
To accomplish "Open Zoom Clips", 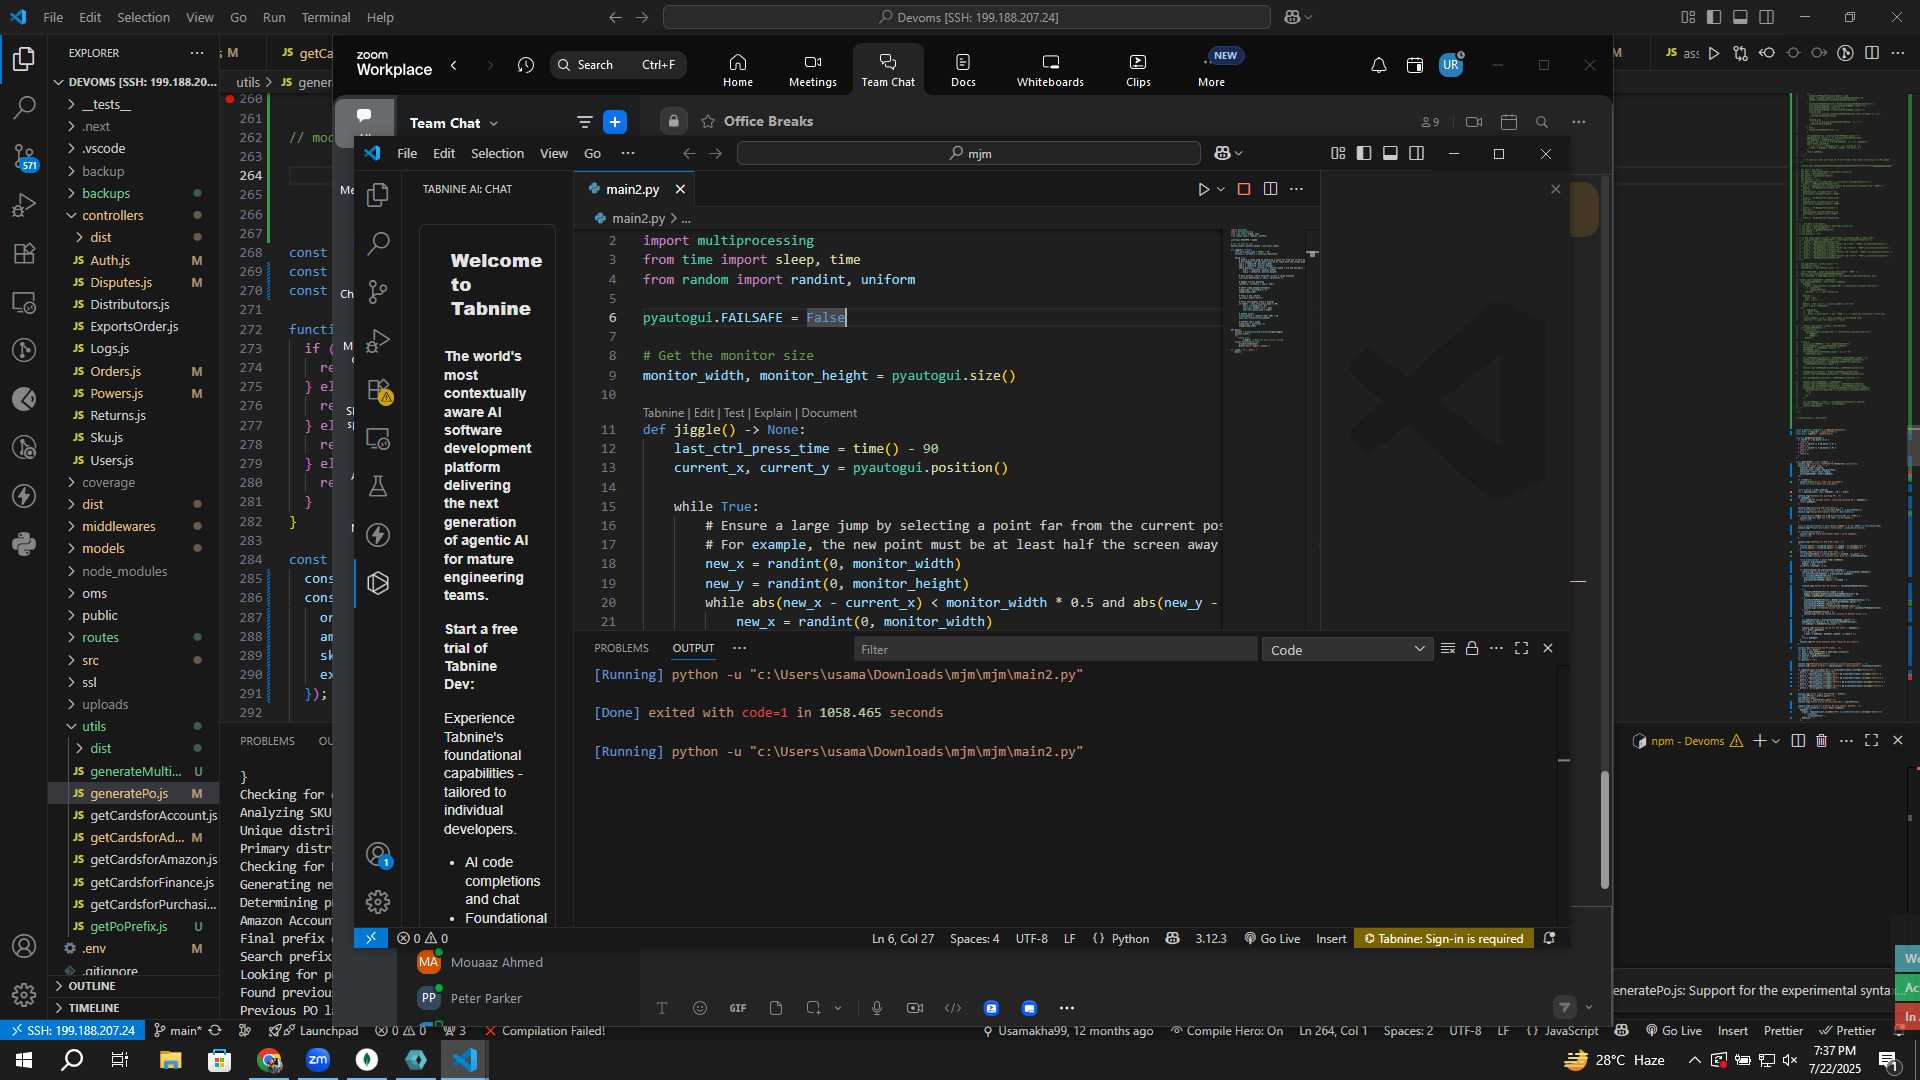I will pos(1138,70).
